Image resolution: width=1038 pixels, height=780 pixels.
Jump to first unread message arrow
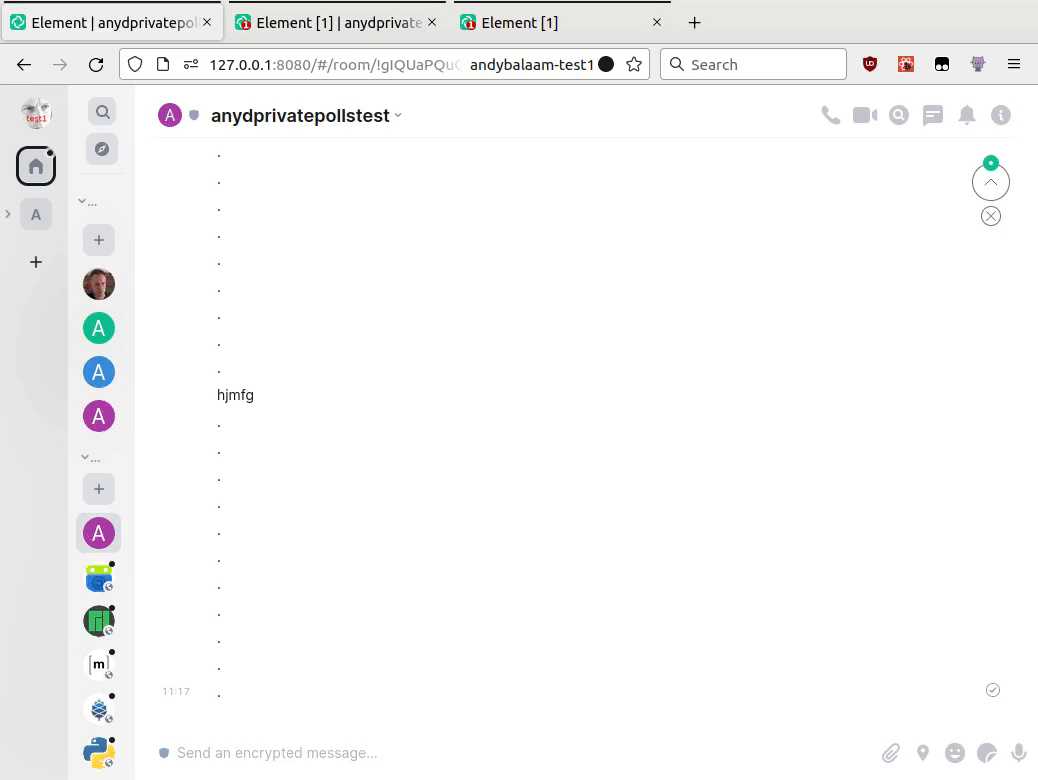pyautogui.click(x=990, y=182)
